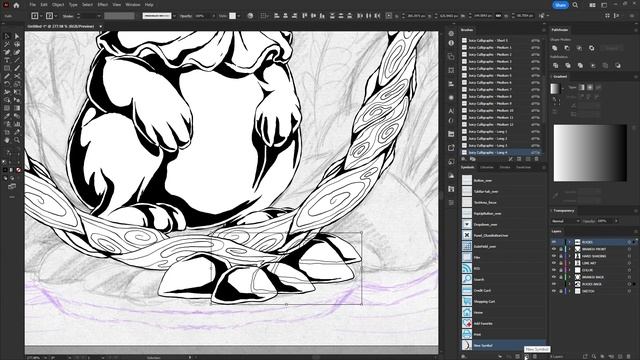The image size is (640, 360).
Task: Click the New Symbol button icon
Action: click(527, 356)
